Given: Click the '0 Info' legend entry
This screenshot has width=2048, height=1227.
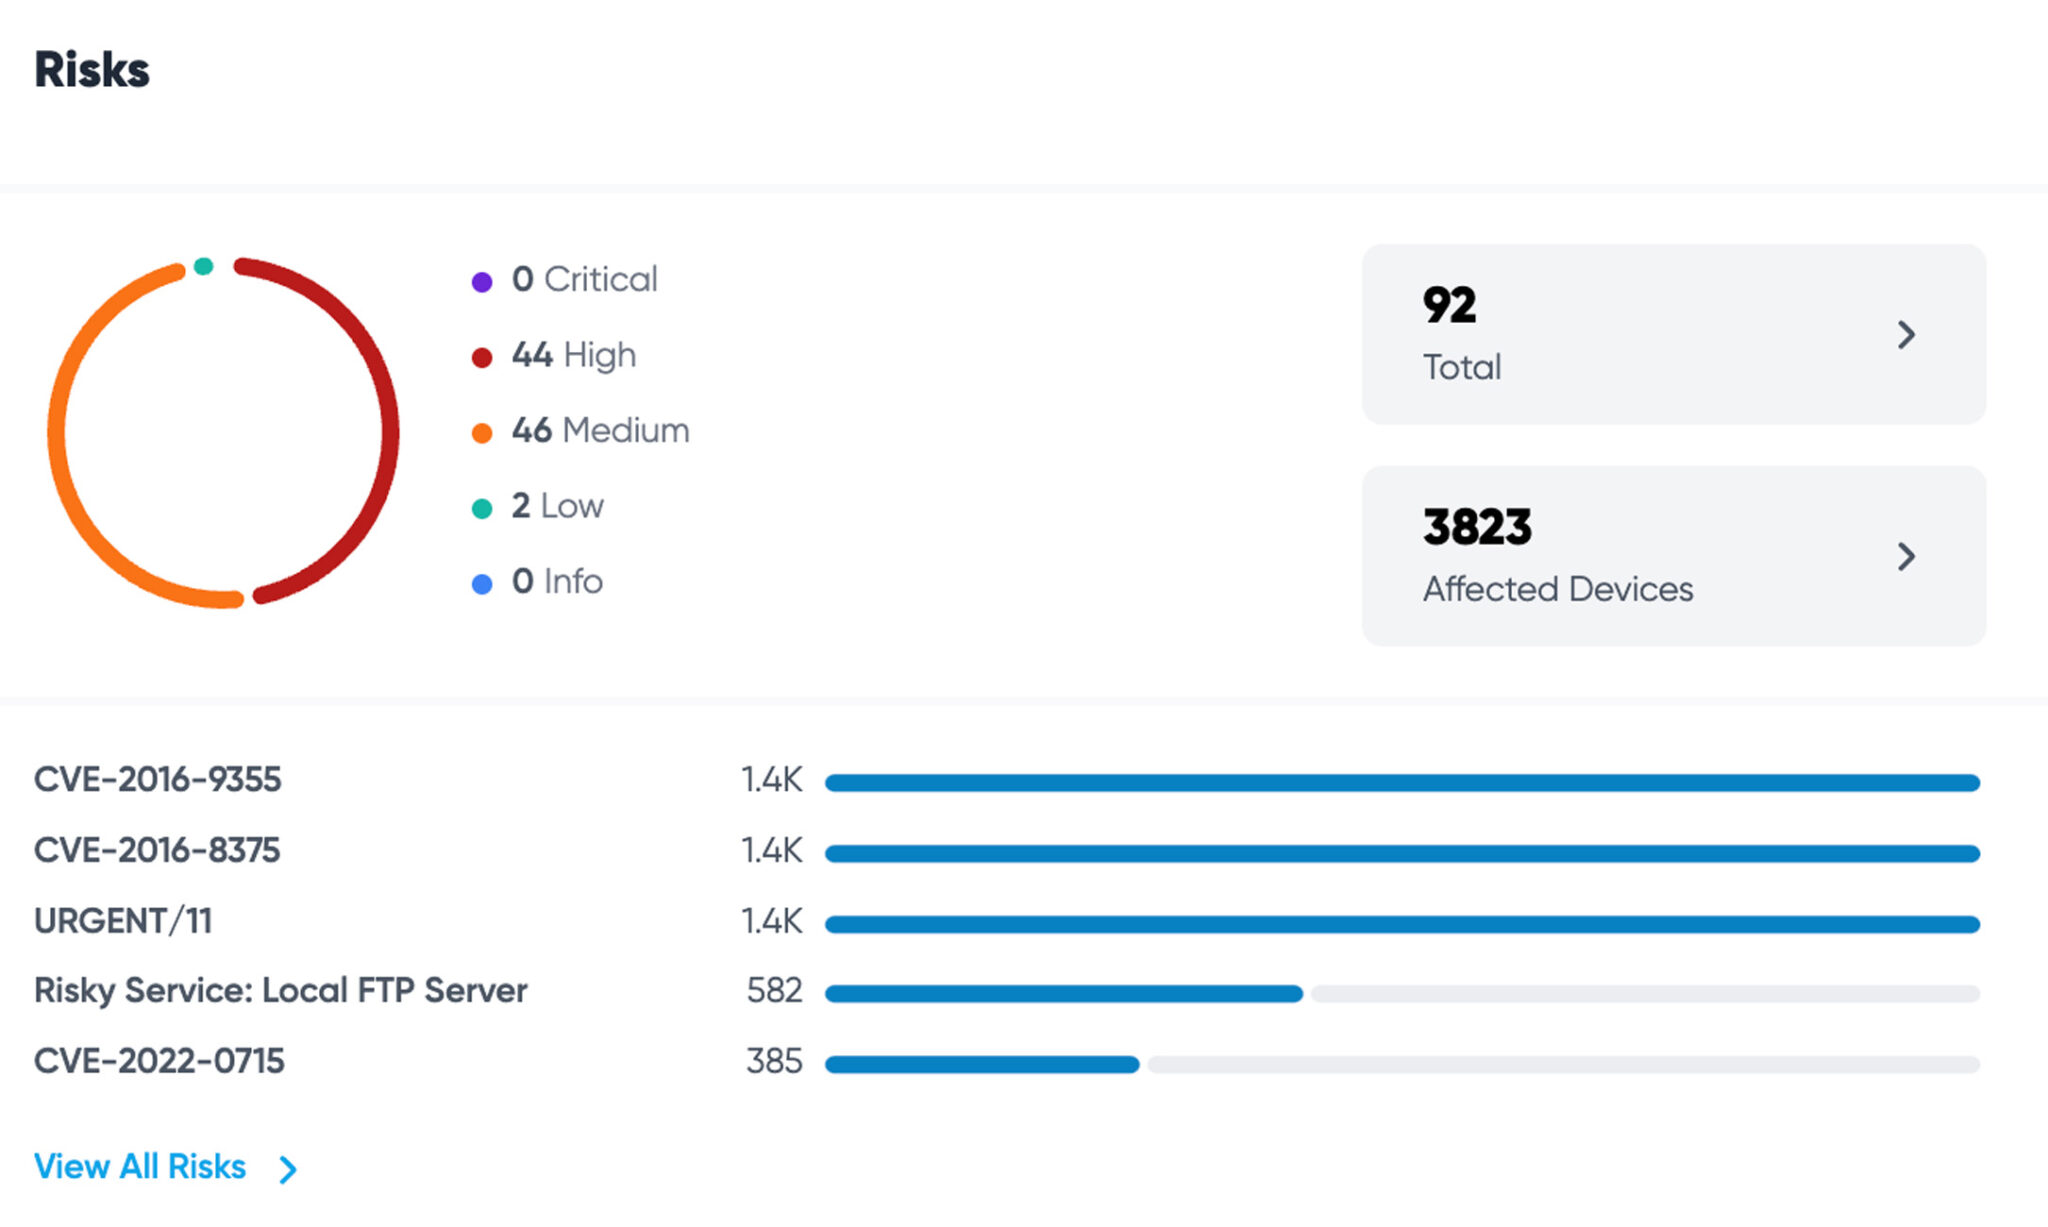Looking at the screenshot, I should coord(537,582).
